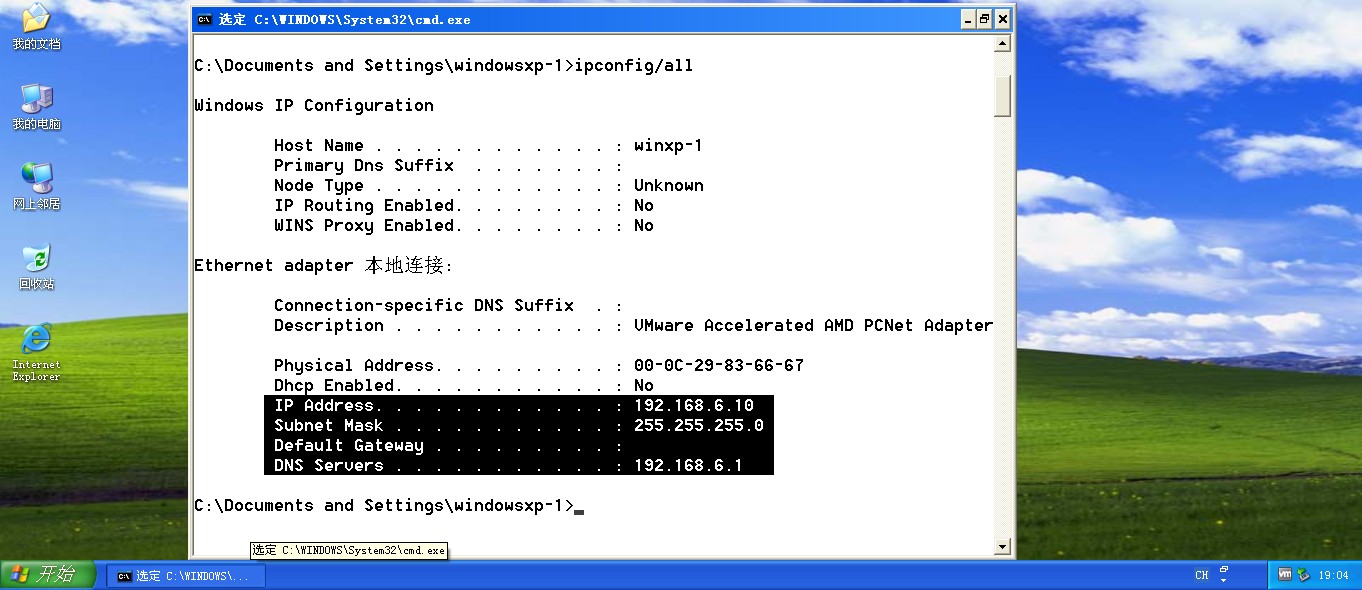Click the cmd scrollbar up arrow
This screenshot has width=1362, height=590.
pyautogui.click(x=1003, y=43)
